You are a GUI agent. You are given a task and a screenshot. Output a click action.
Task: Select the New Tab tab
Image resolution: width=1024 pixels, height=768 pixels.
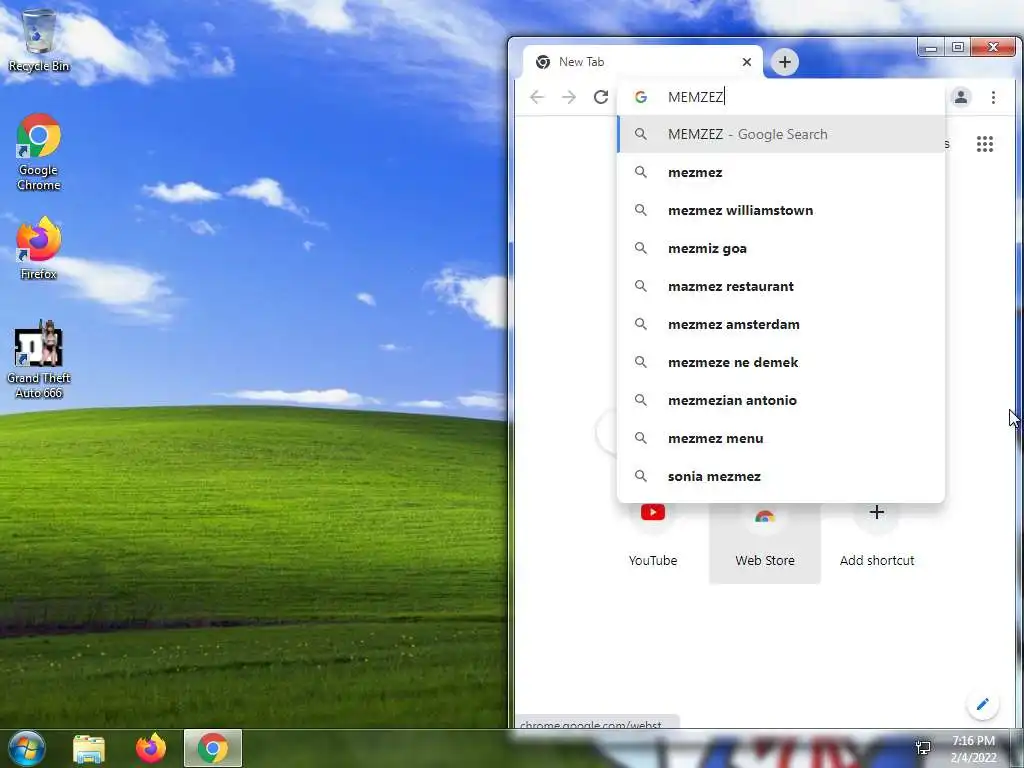click(x=643, y=62)
